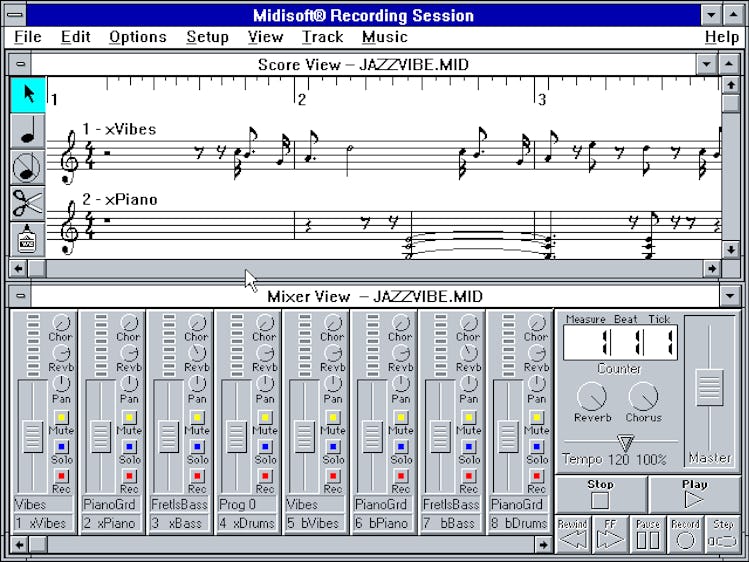Solo track 2 xPiano
This screenshot has width=749, height=562.
(x=129, y=447)
